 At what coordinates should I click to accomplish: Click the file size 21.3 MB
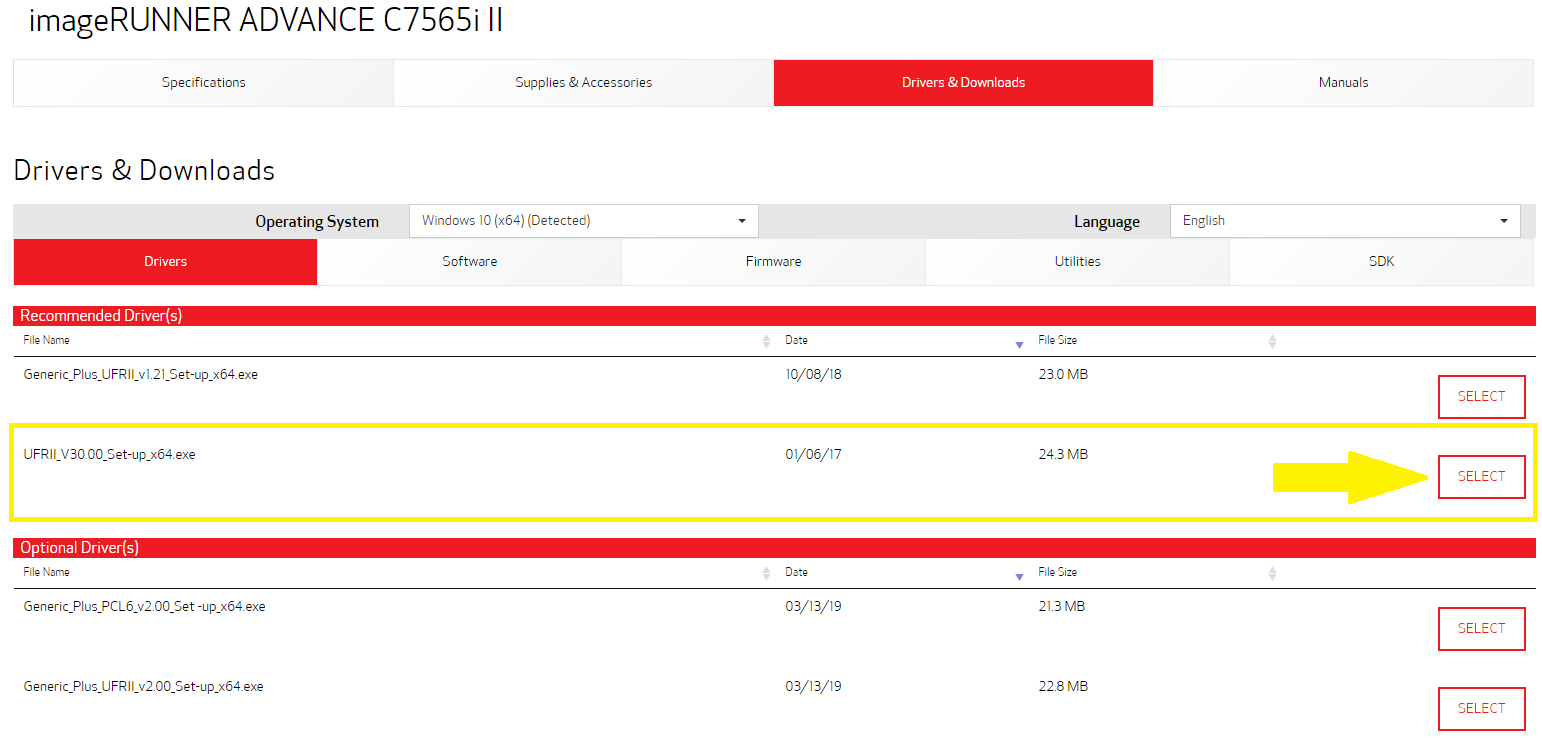1061,606
